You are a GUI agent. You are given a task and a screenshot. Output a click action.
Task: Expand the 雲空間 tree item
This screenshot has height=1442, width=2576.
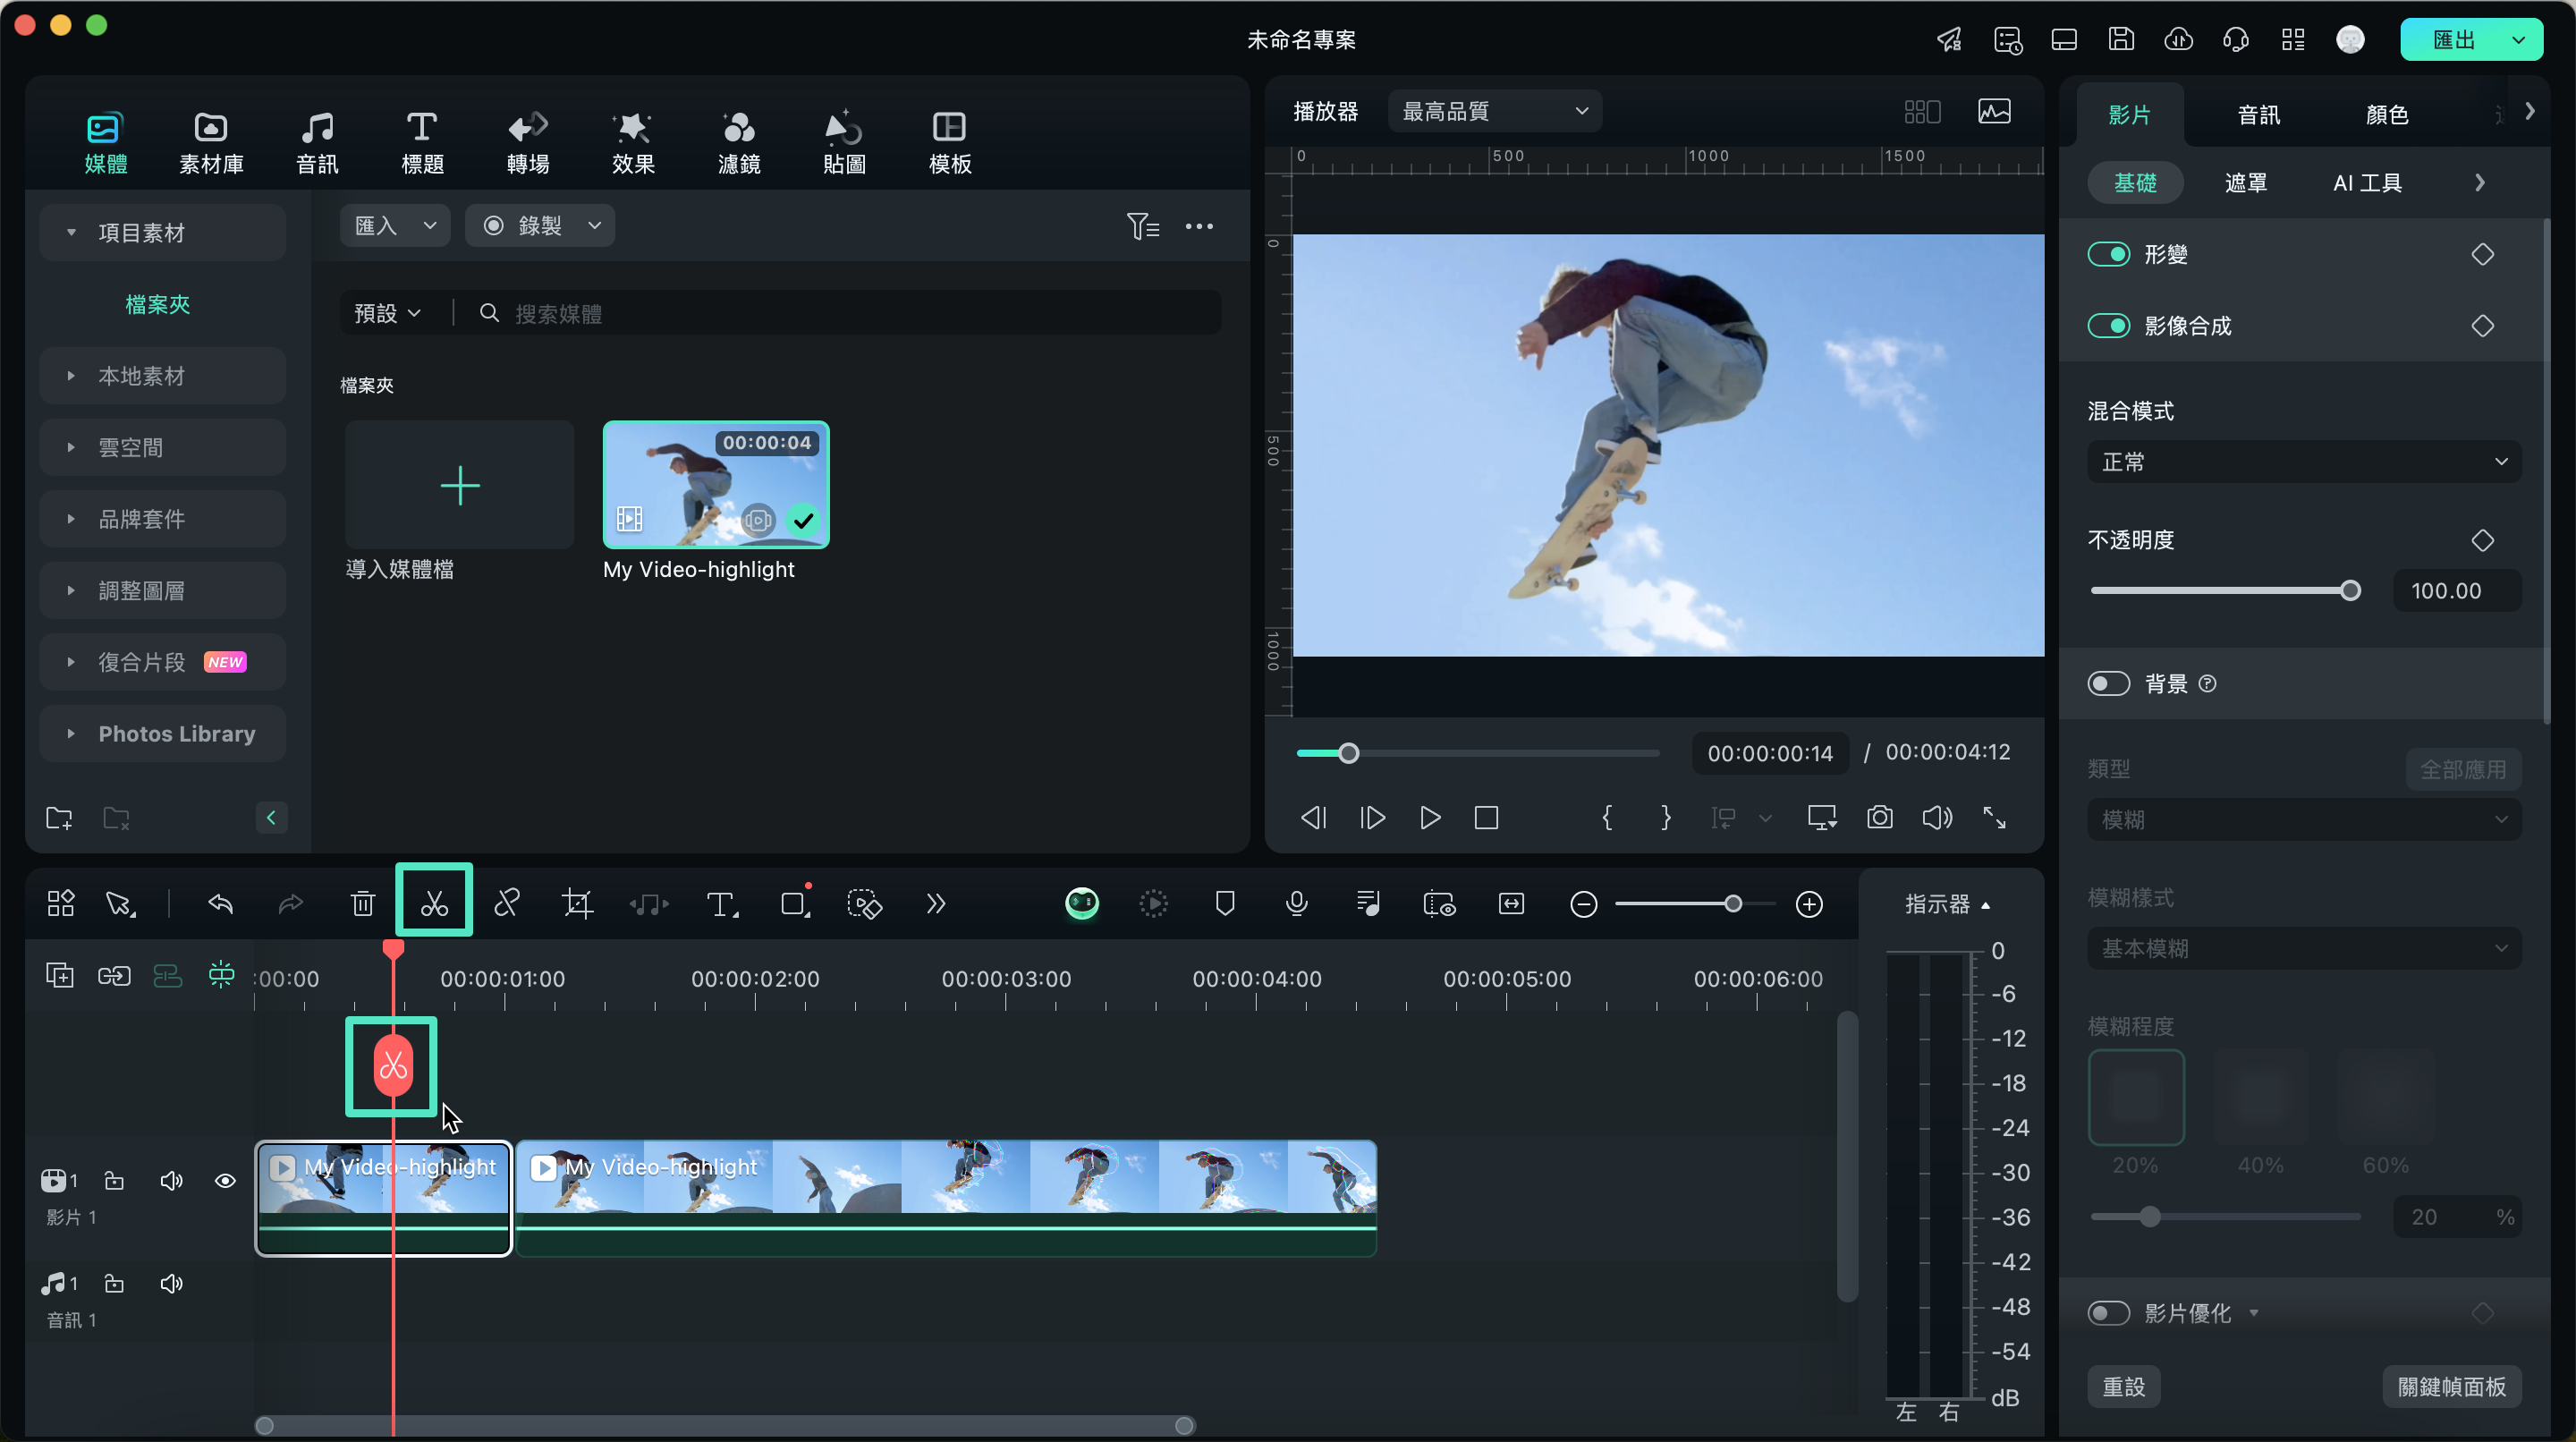[162, 448]
